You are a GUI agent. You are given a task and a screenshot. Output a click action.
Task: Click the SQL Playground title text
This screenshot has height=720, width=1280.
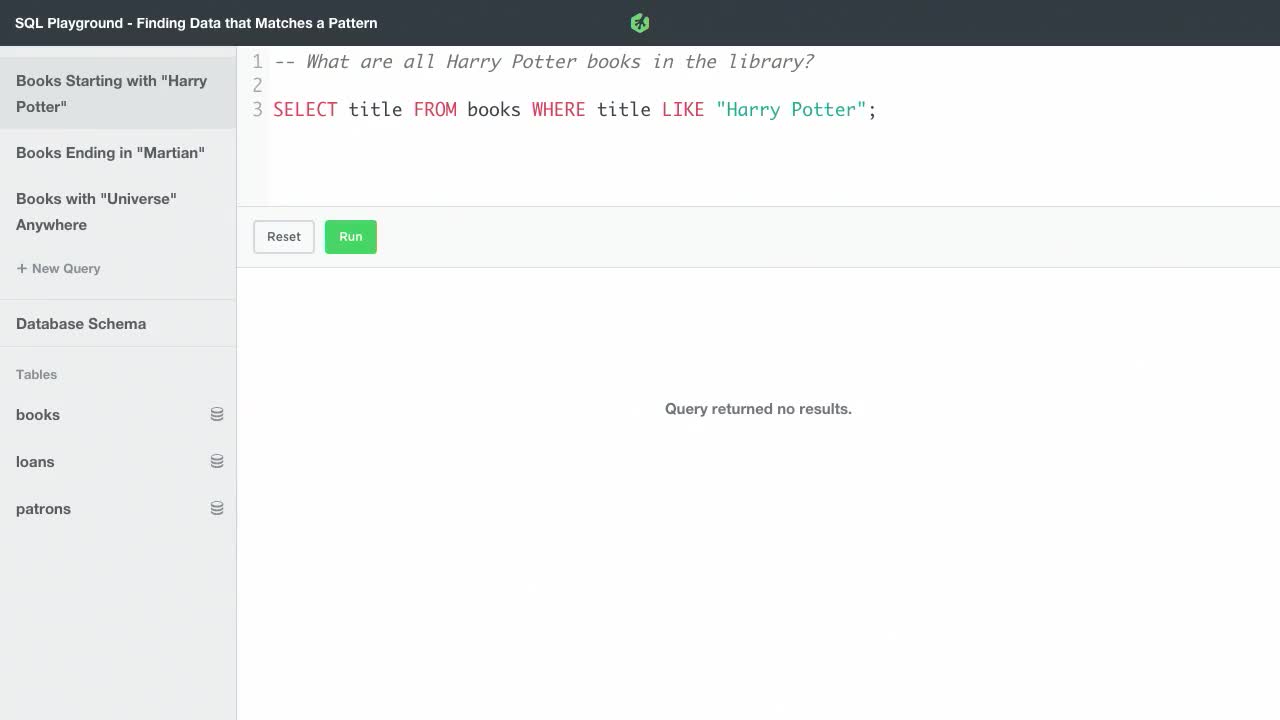pos(196,22)
